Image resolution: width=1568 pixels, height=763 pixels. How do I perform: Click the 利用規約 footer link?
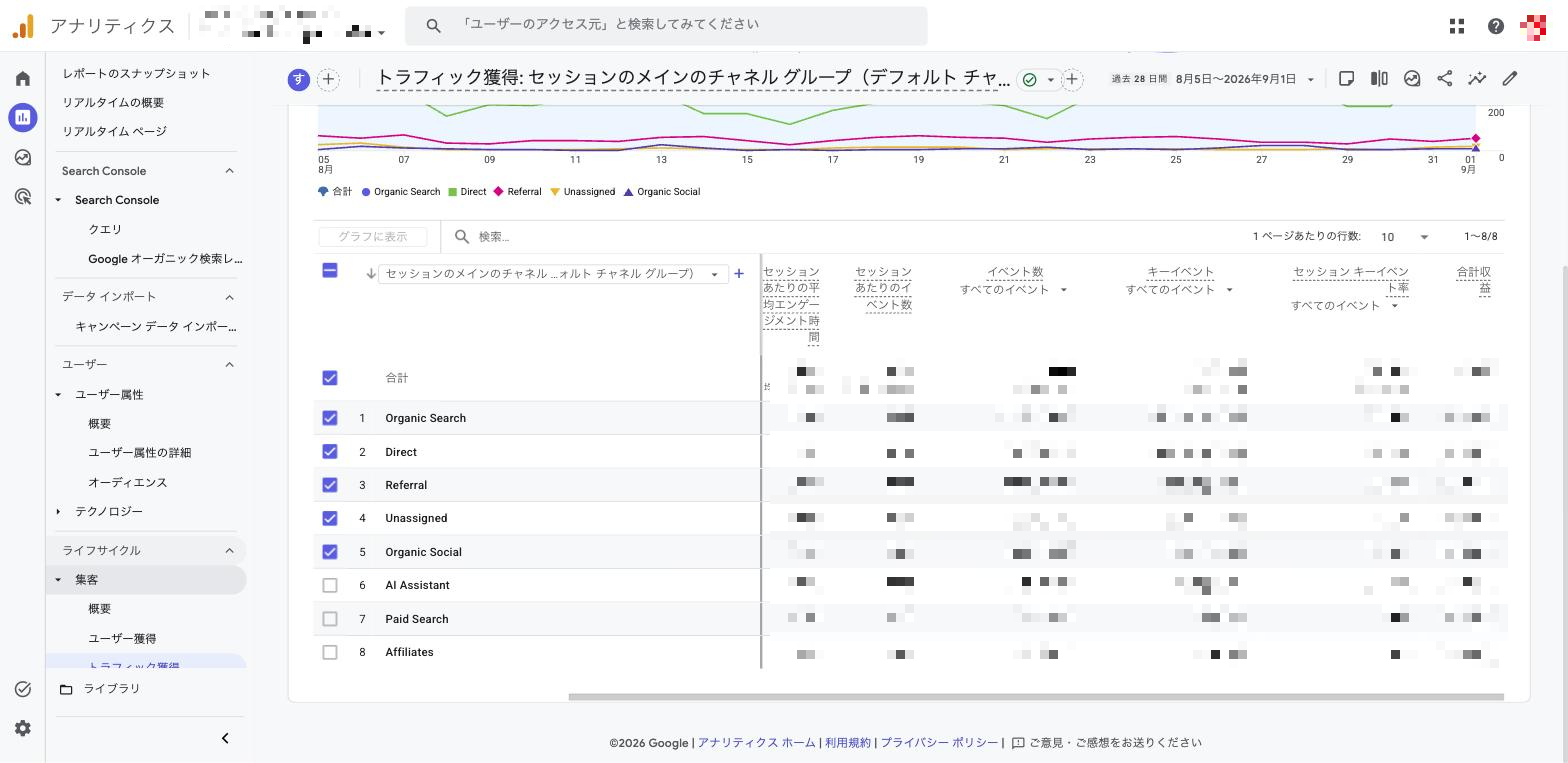click(848, 743)
